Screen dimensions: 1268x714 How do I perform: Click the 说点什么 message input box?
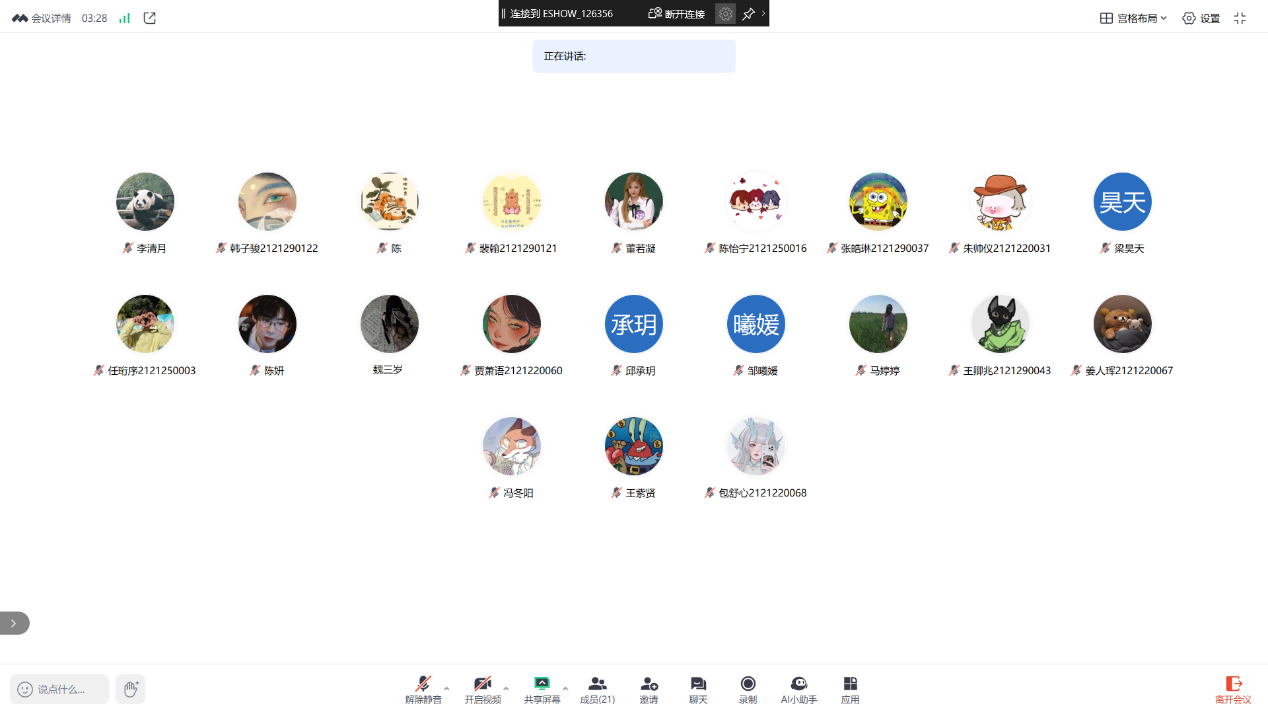pos(60,689)
